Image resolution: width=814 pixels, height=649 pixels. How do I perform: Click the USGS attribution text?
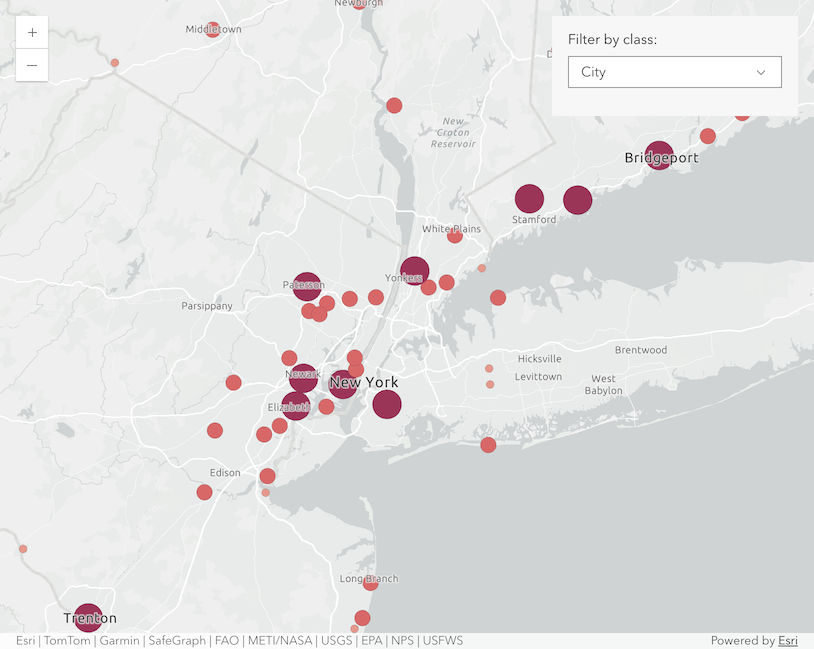(x=337, y=641)
